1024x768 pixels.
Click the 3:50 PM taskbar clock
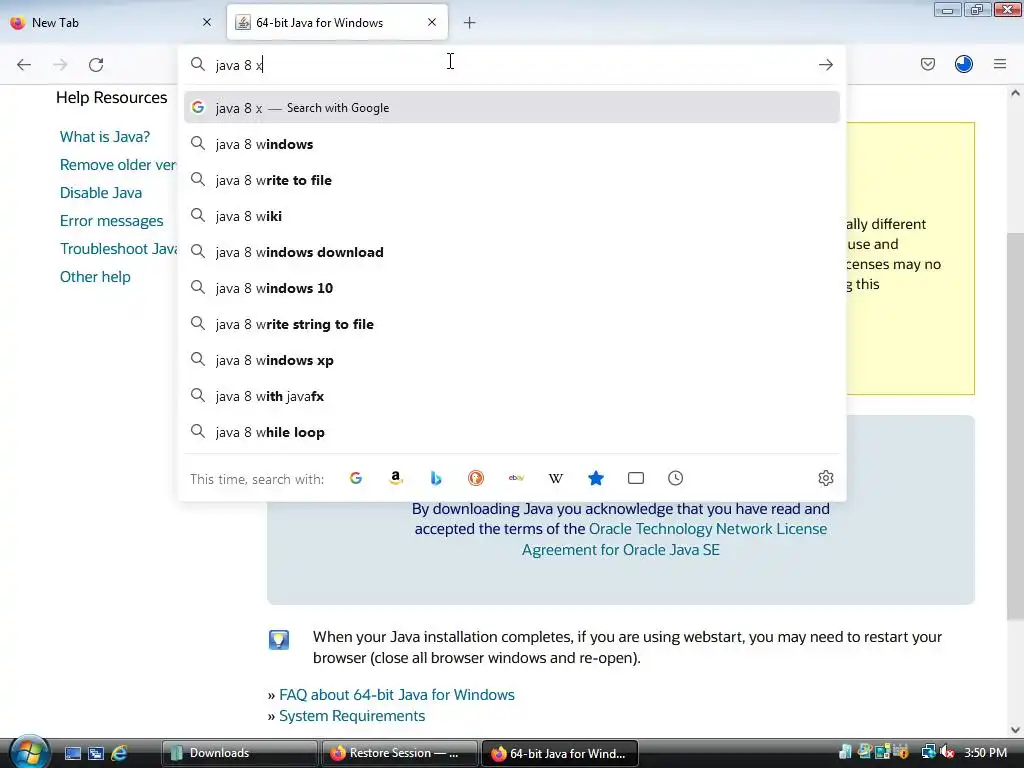tap(985, 753)
